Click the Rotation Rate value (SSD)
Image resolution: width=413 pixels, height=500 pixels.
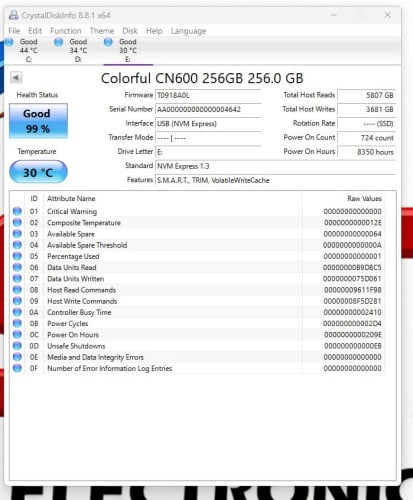[367, 124]
